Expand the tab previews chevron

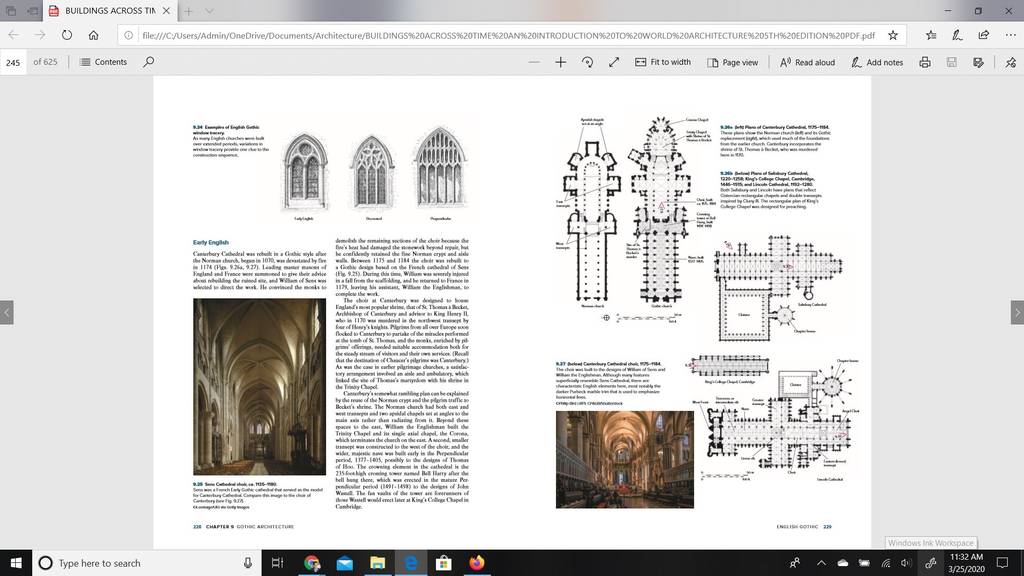point(209,10)
